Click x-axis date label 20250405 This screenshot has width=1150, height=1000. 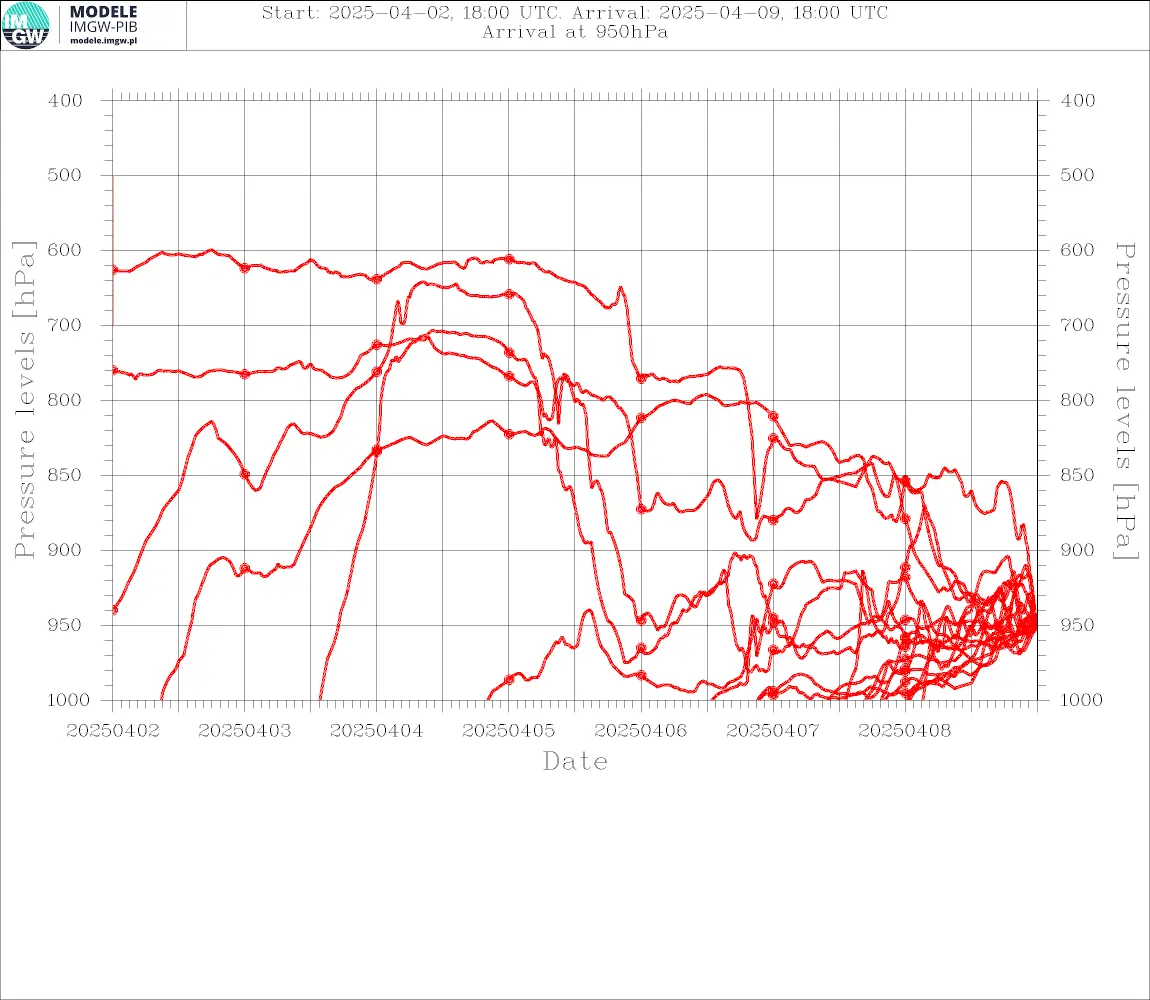508,731
